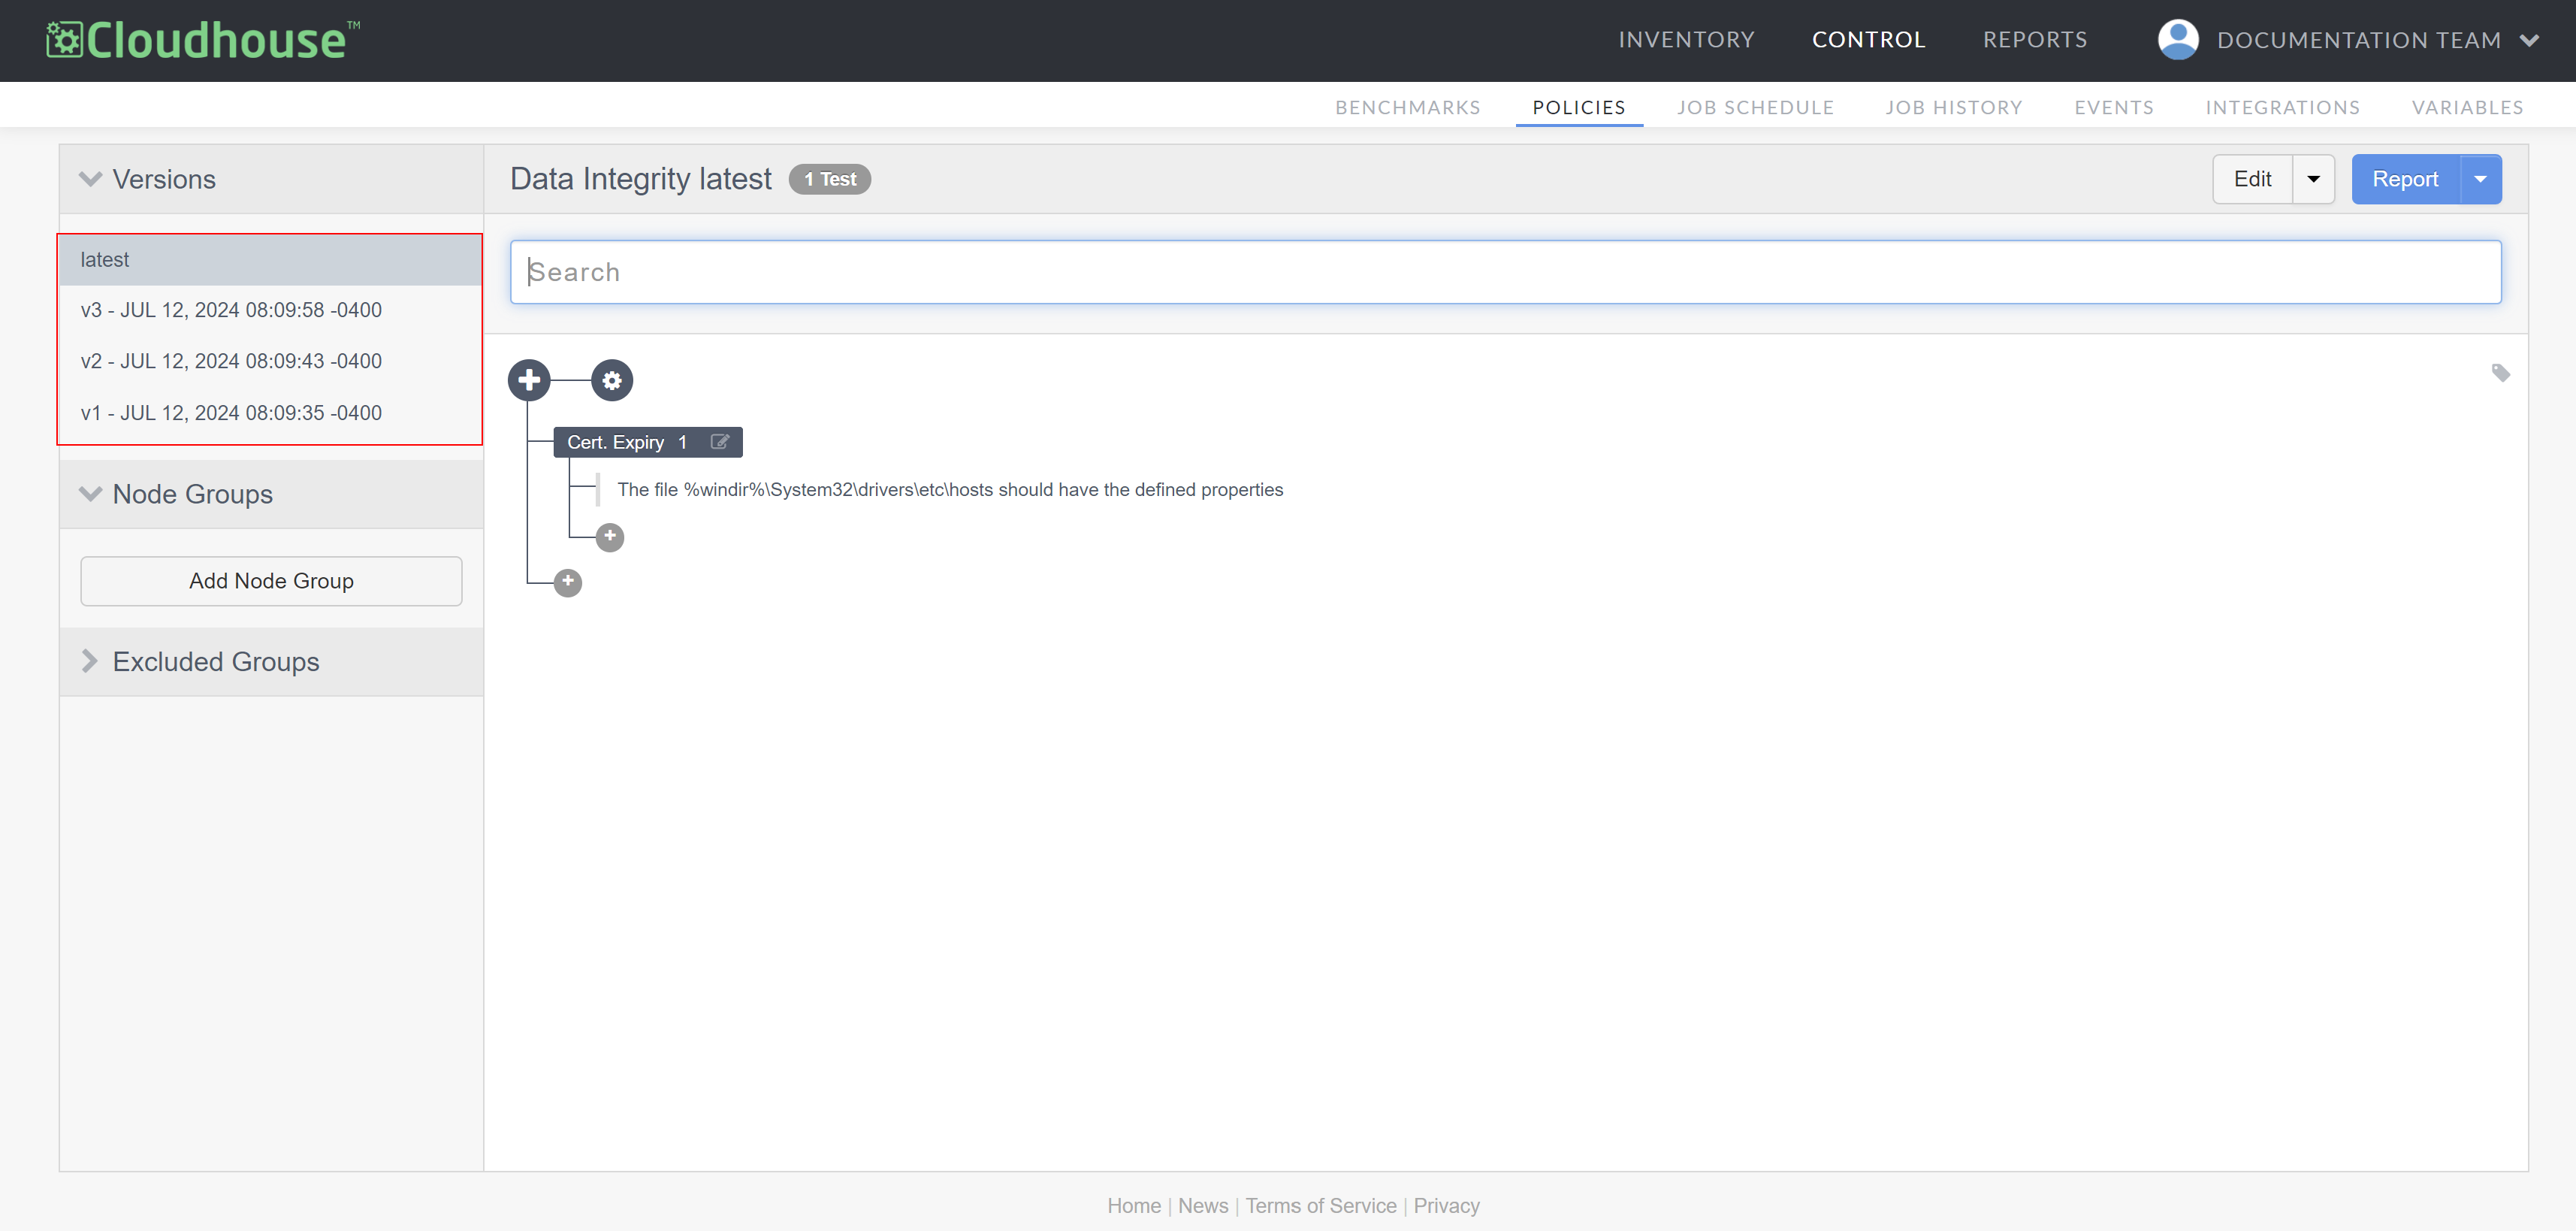
Task: Click the Cloudhouse logo
Action: (x=203, y=40)
